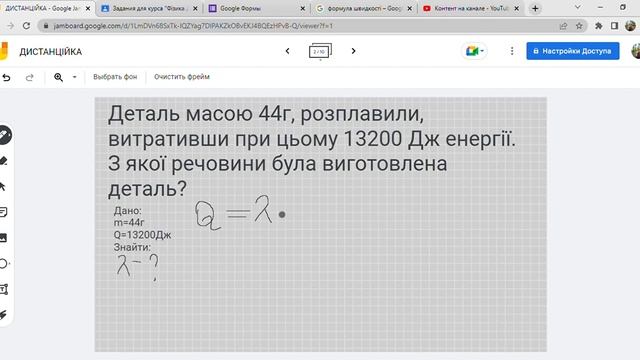Share this page from the address bar

coord(564,26)
